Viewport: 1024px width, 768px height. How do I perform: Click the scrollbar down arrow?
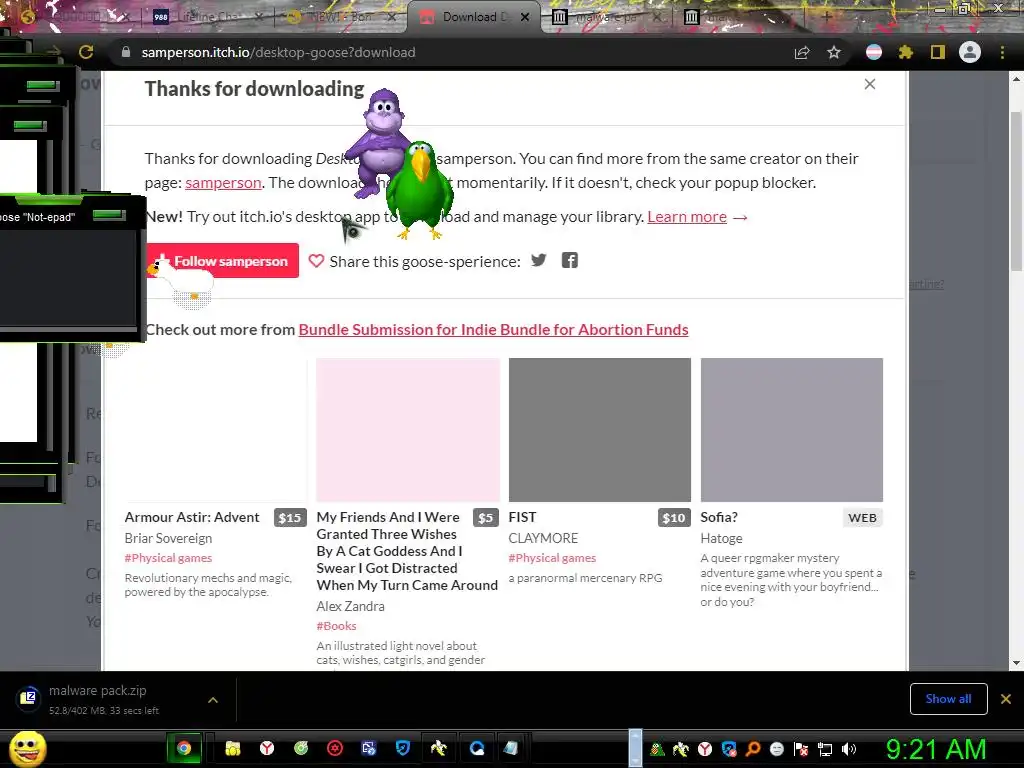click(x=1016, y=662)
